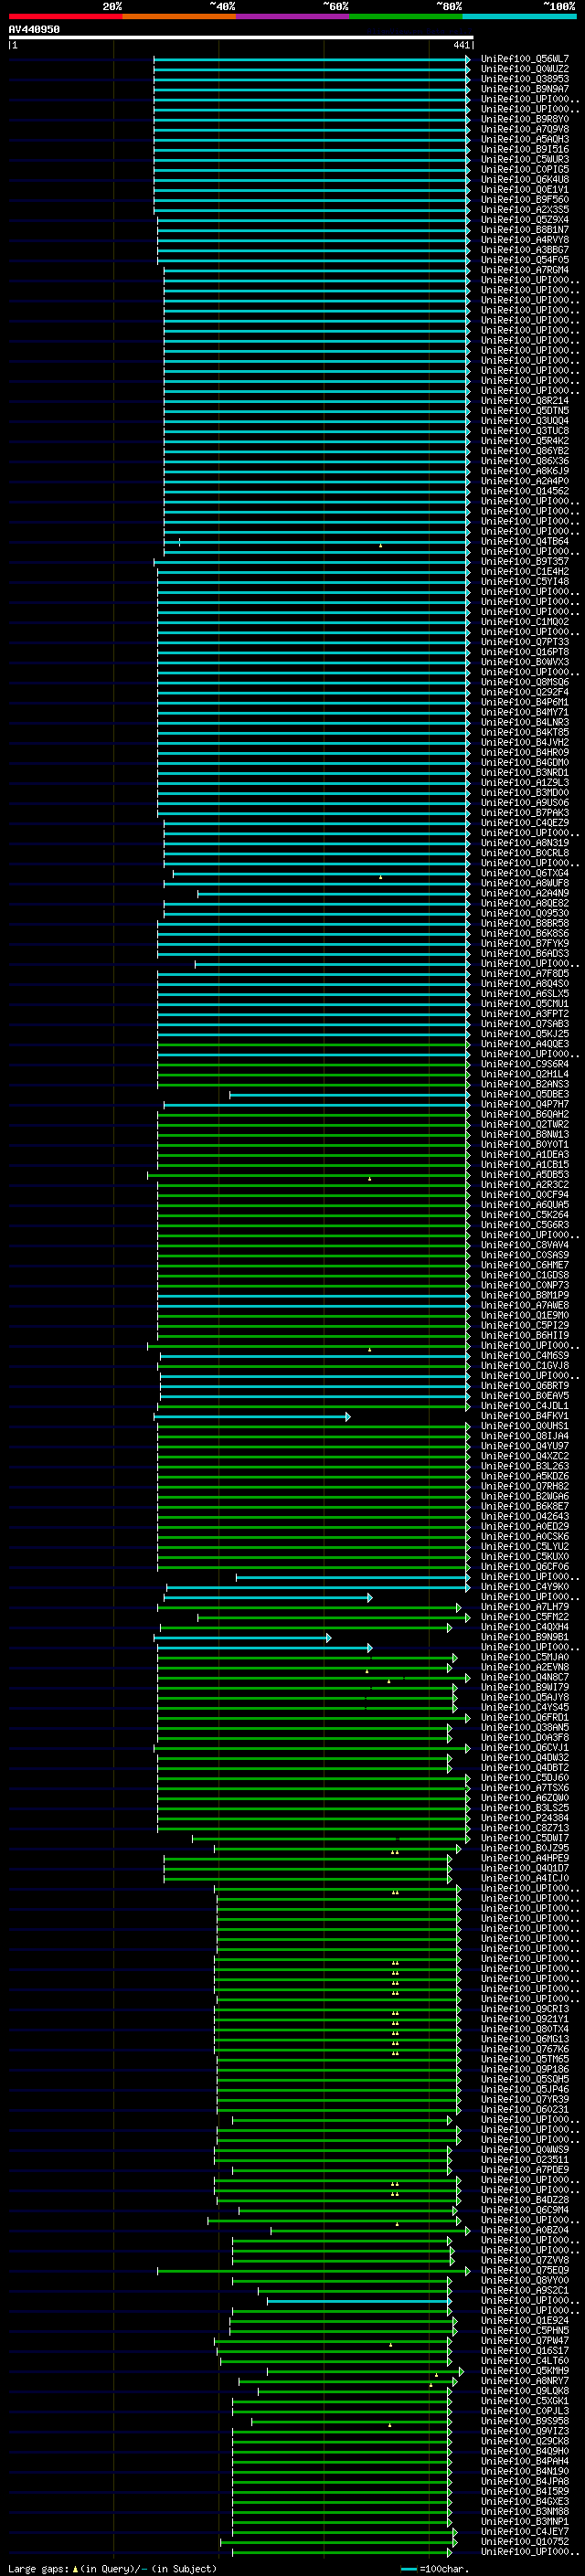Open hit UniRef100_B6ADS3
The height and width of the screenshot is (2576, 585).
[525, 954]
